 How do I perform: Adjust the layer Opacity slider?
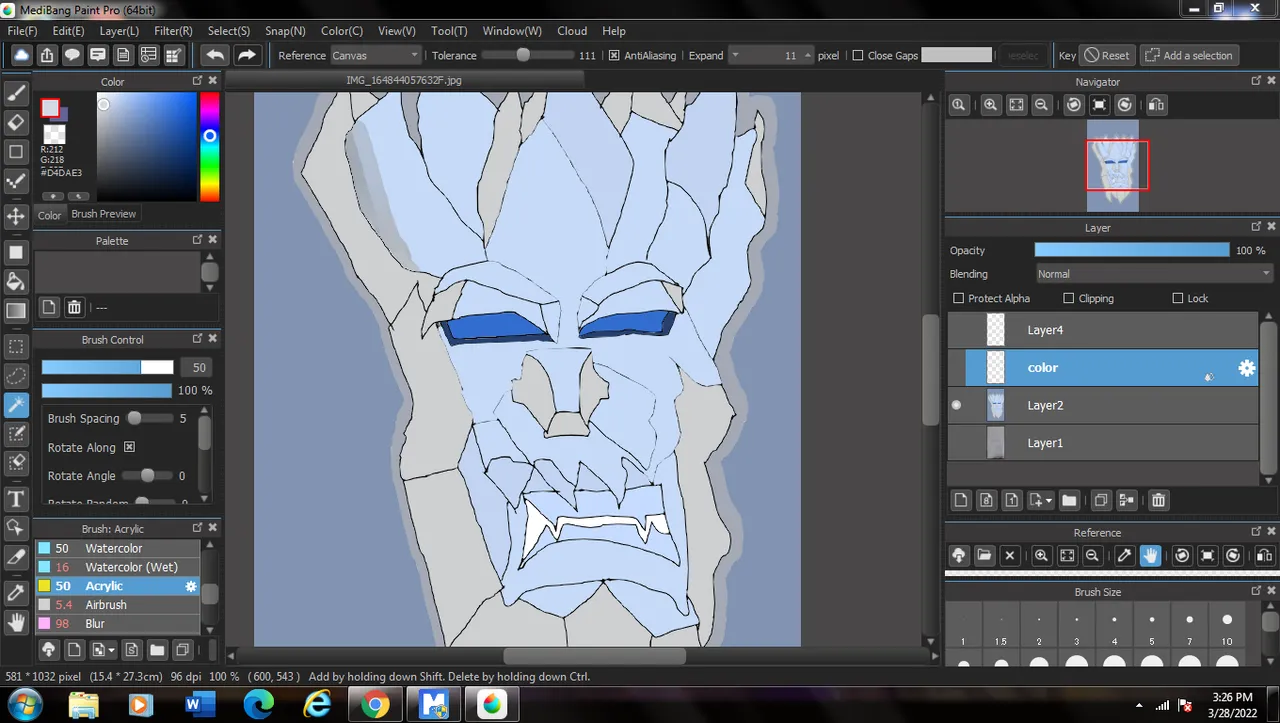(1131, 250)
